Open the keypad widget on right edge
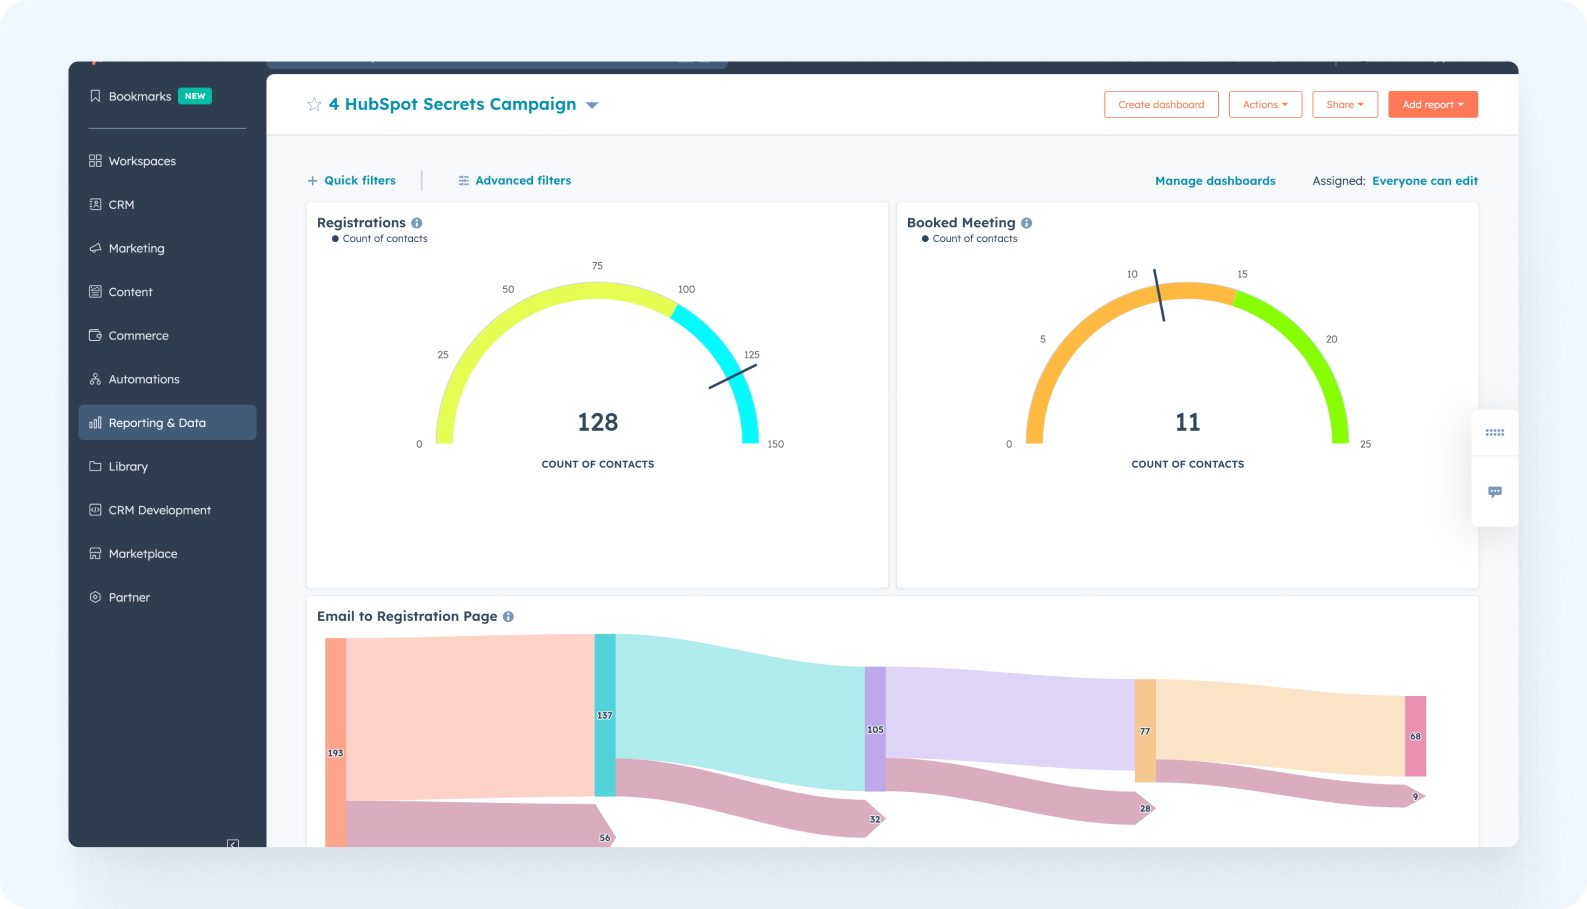 coord(1495,433)
